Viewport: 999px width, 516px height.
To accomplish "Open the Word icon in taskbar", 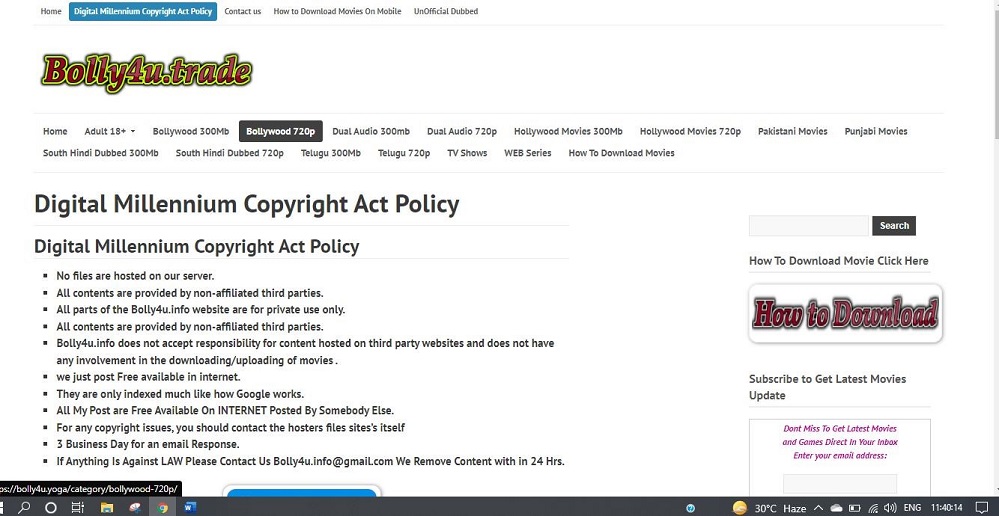I will pyautogui.click(x=190, y=508).
